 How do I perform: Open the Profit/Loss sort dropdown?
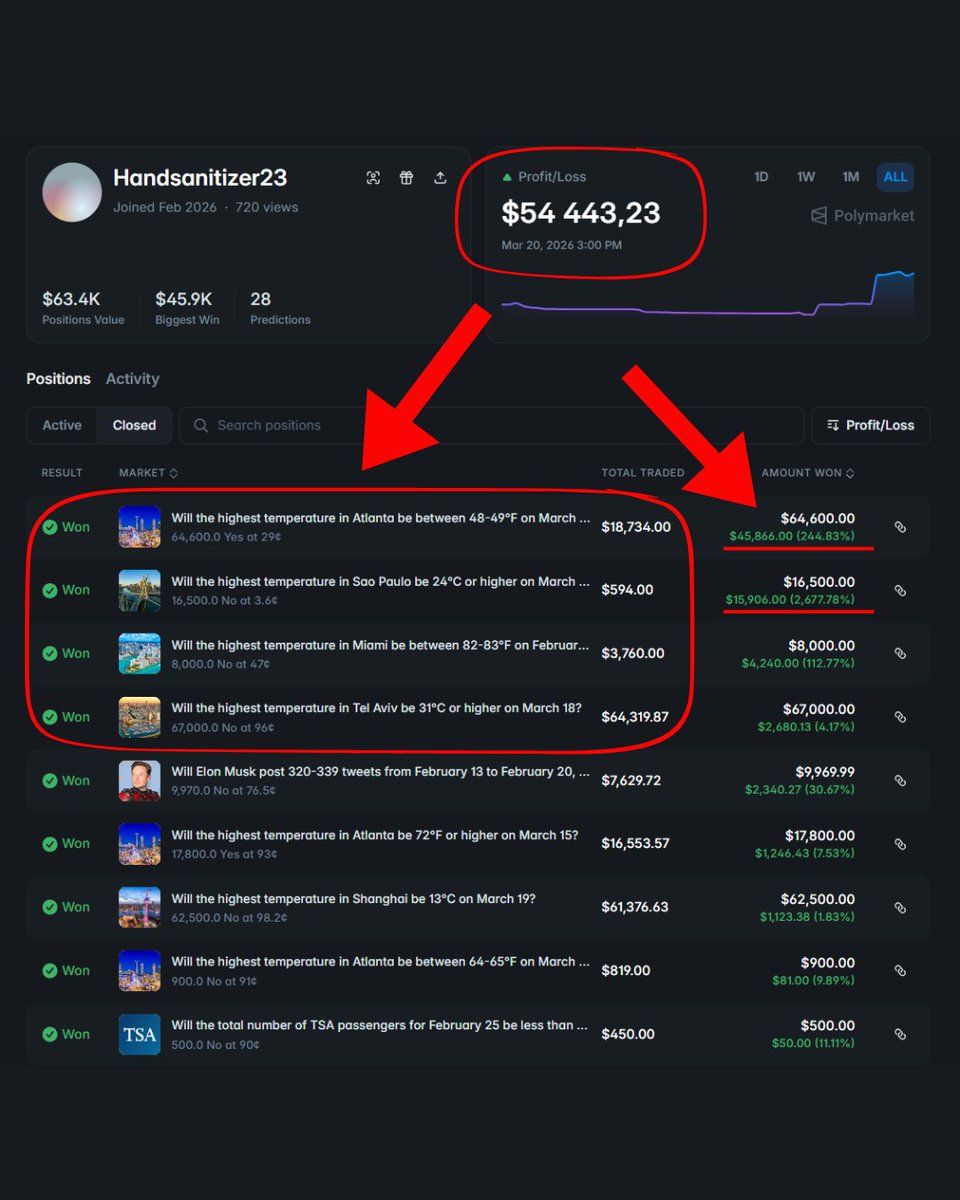pos(870,425)
